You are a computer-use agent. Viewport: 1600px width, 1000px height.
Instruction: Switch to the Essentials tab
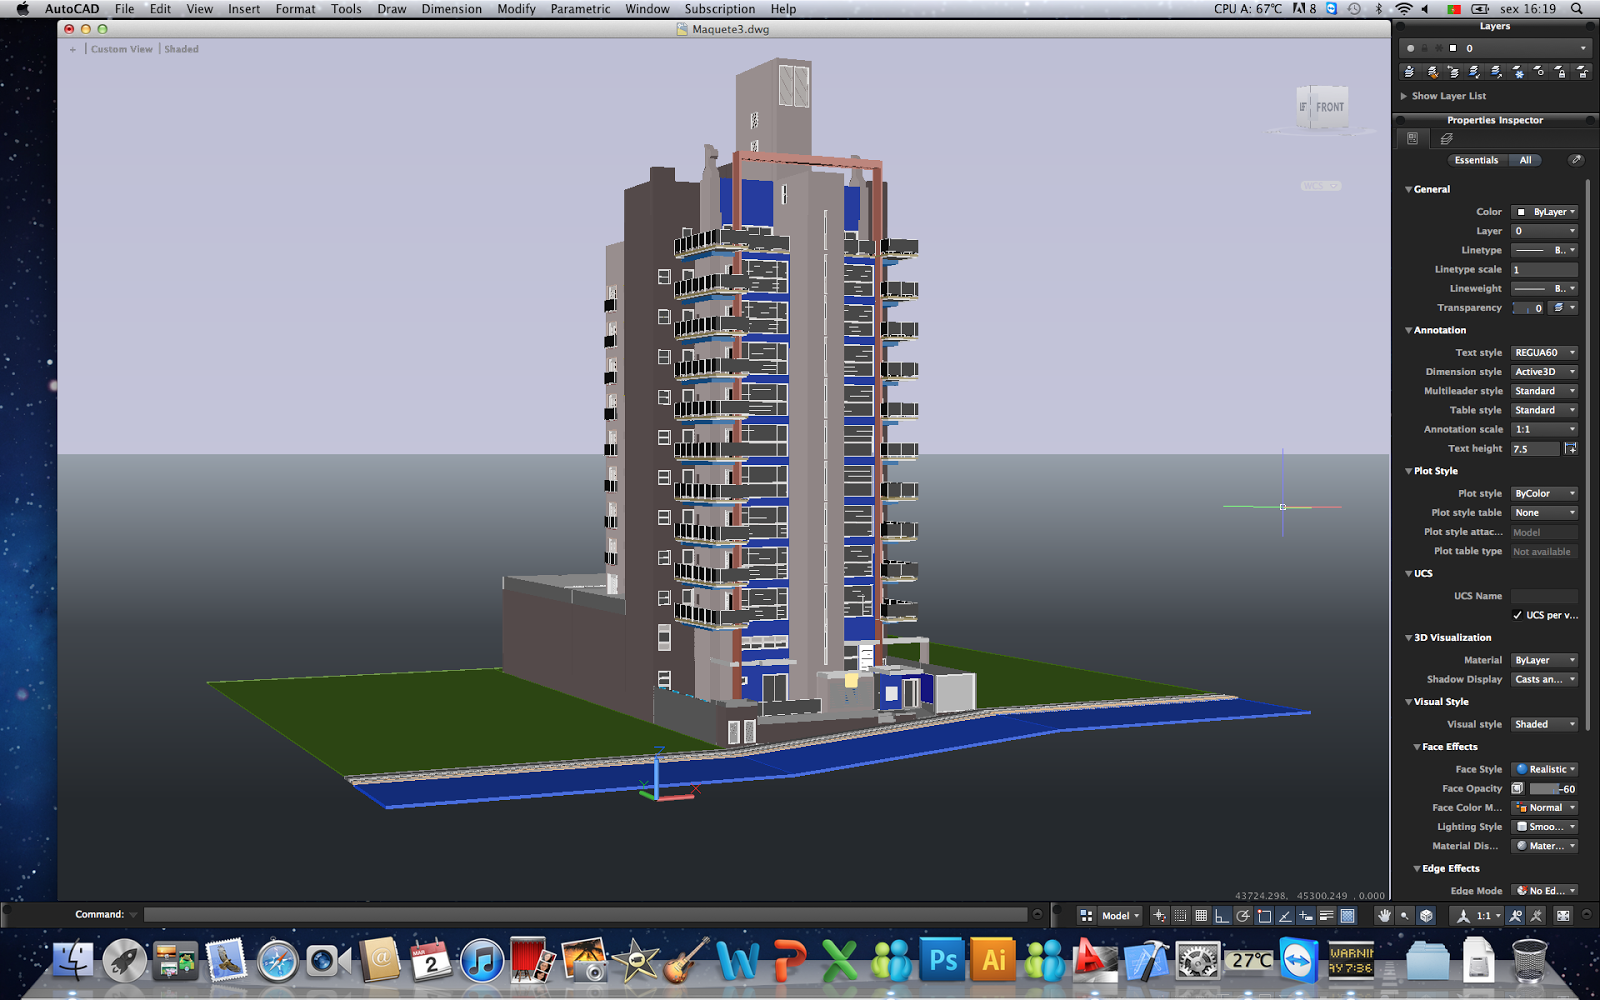1476,160
